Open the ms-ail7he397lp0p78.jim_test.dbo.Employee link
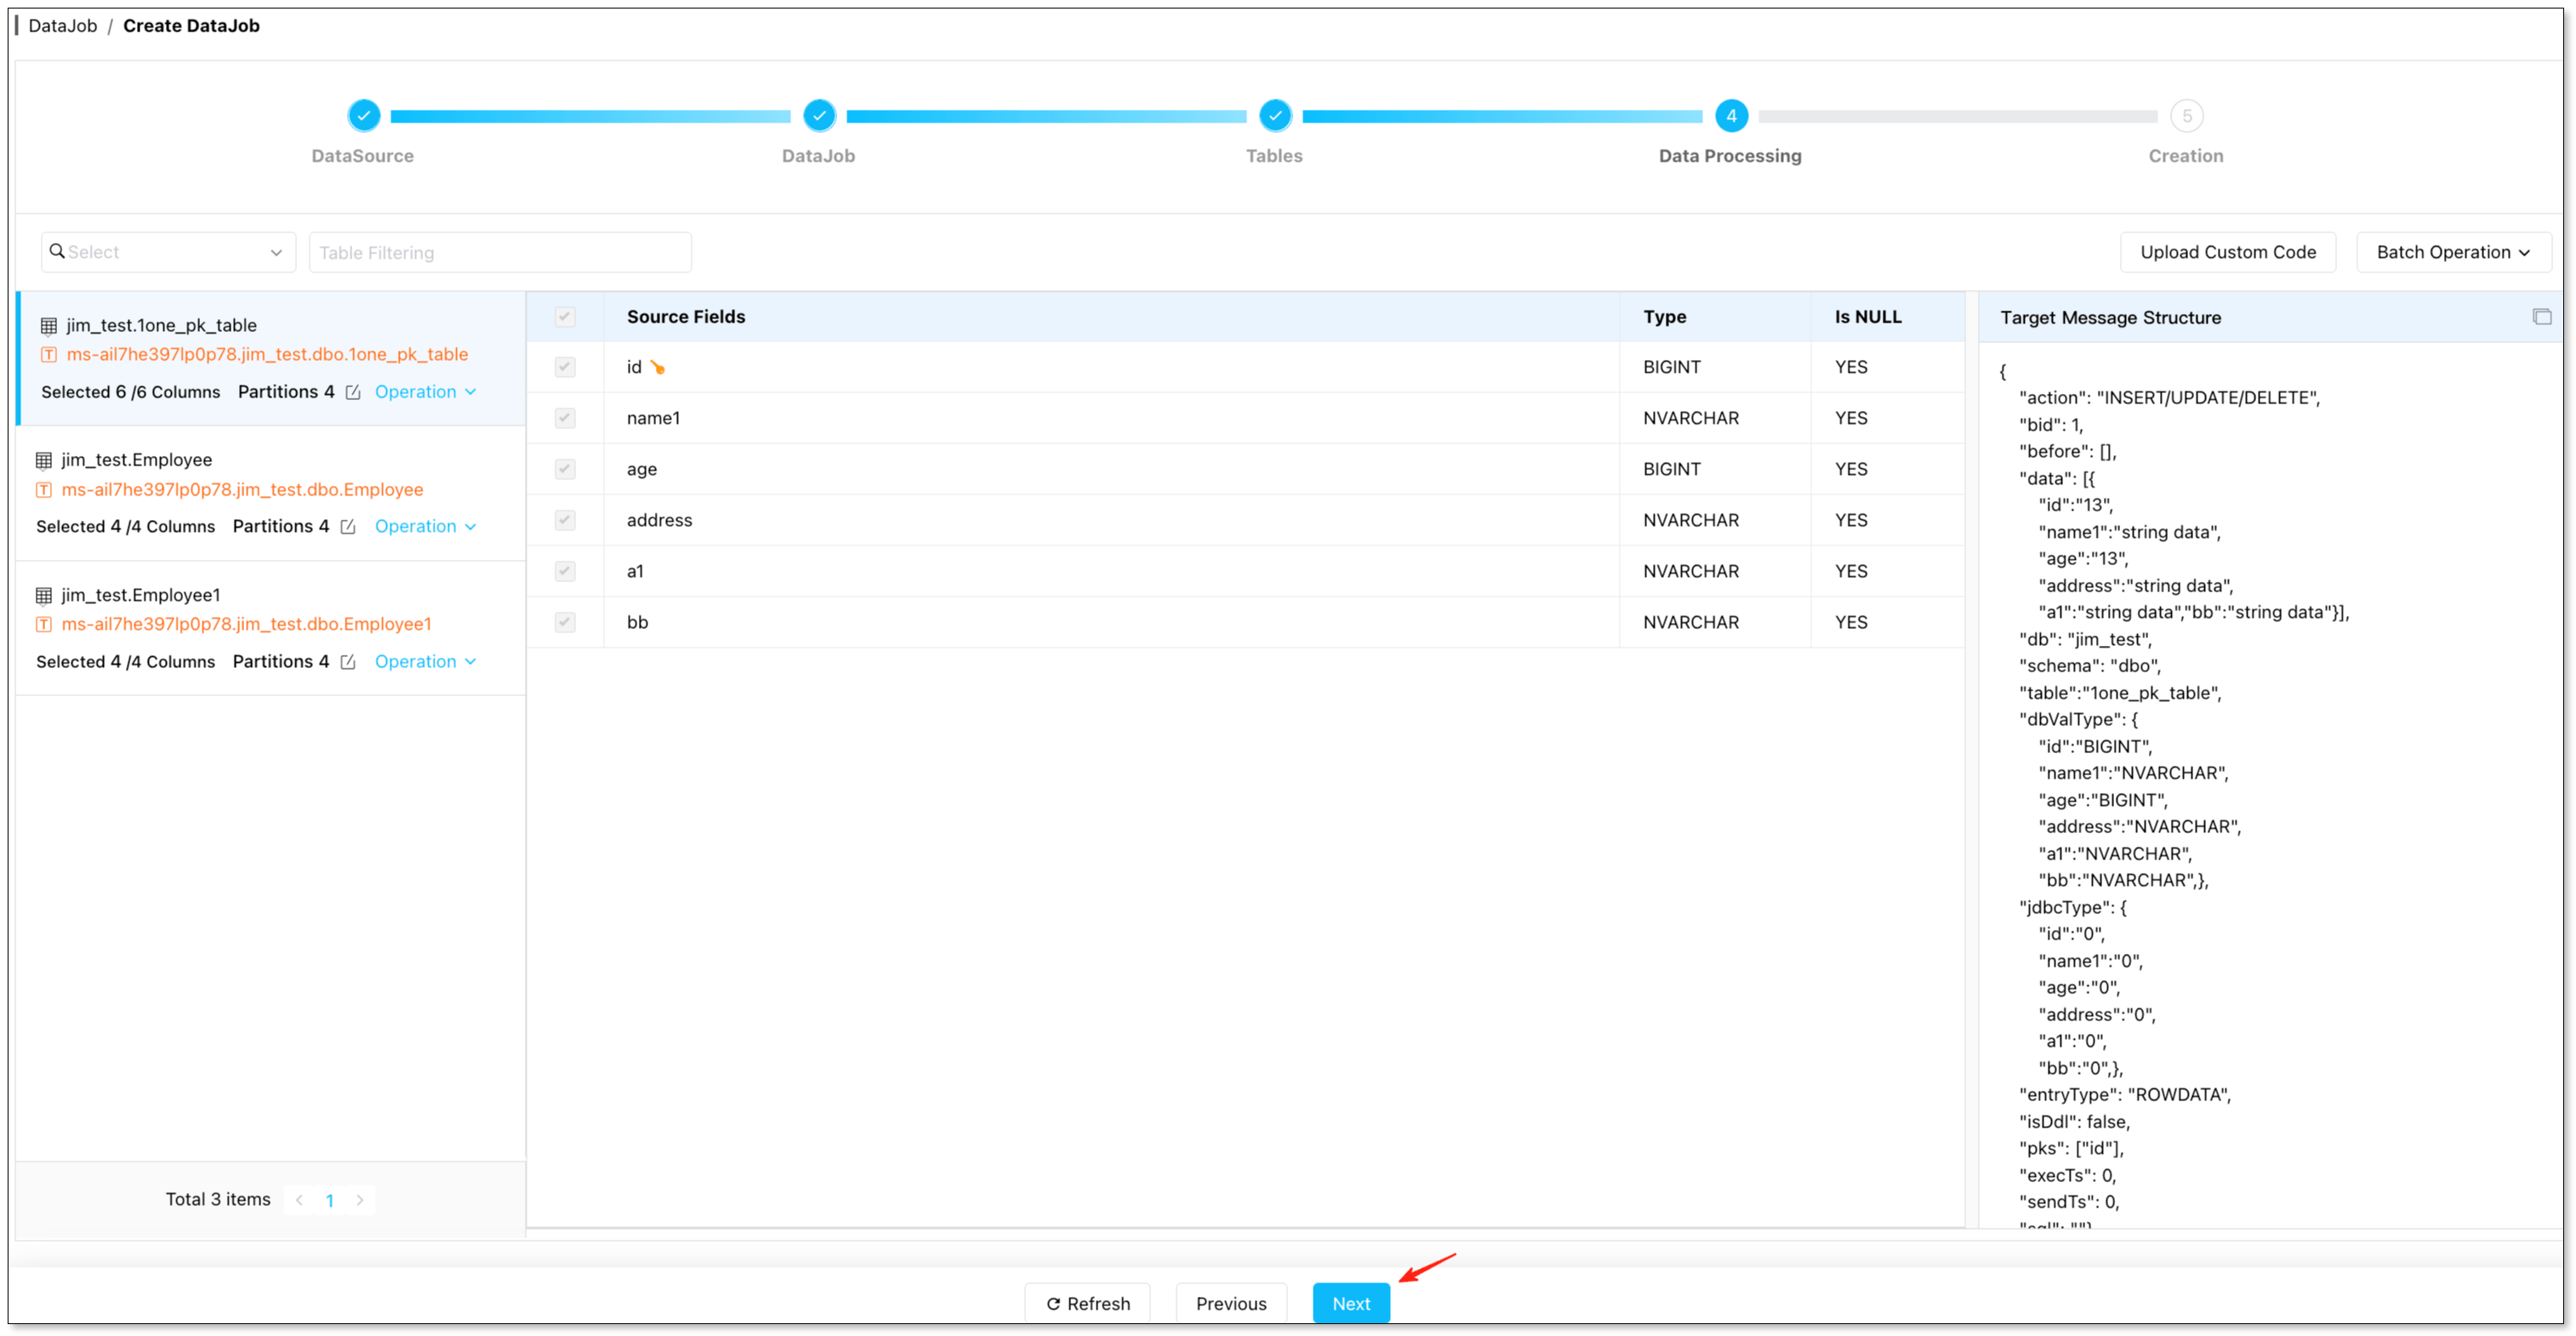 click(243, 490)
